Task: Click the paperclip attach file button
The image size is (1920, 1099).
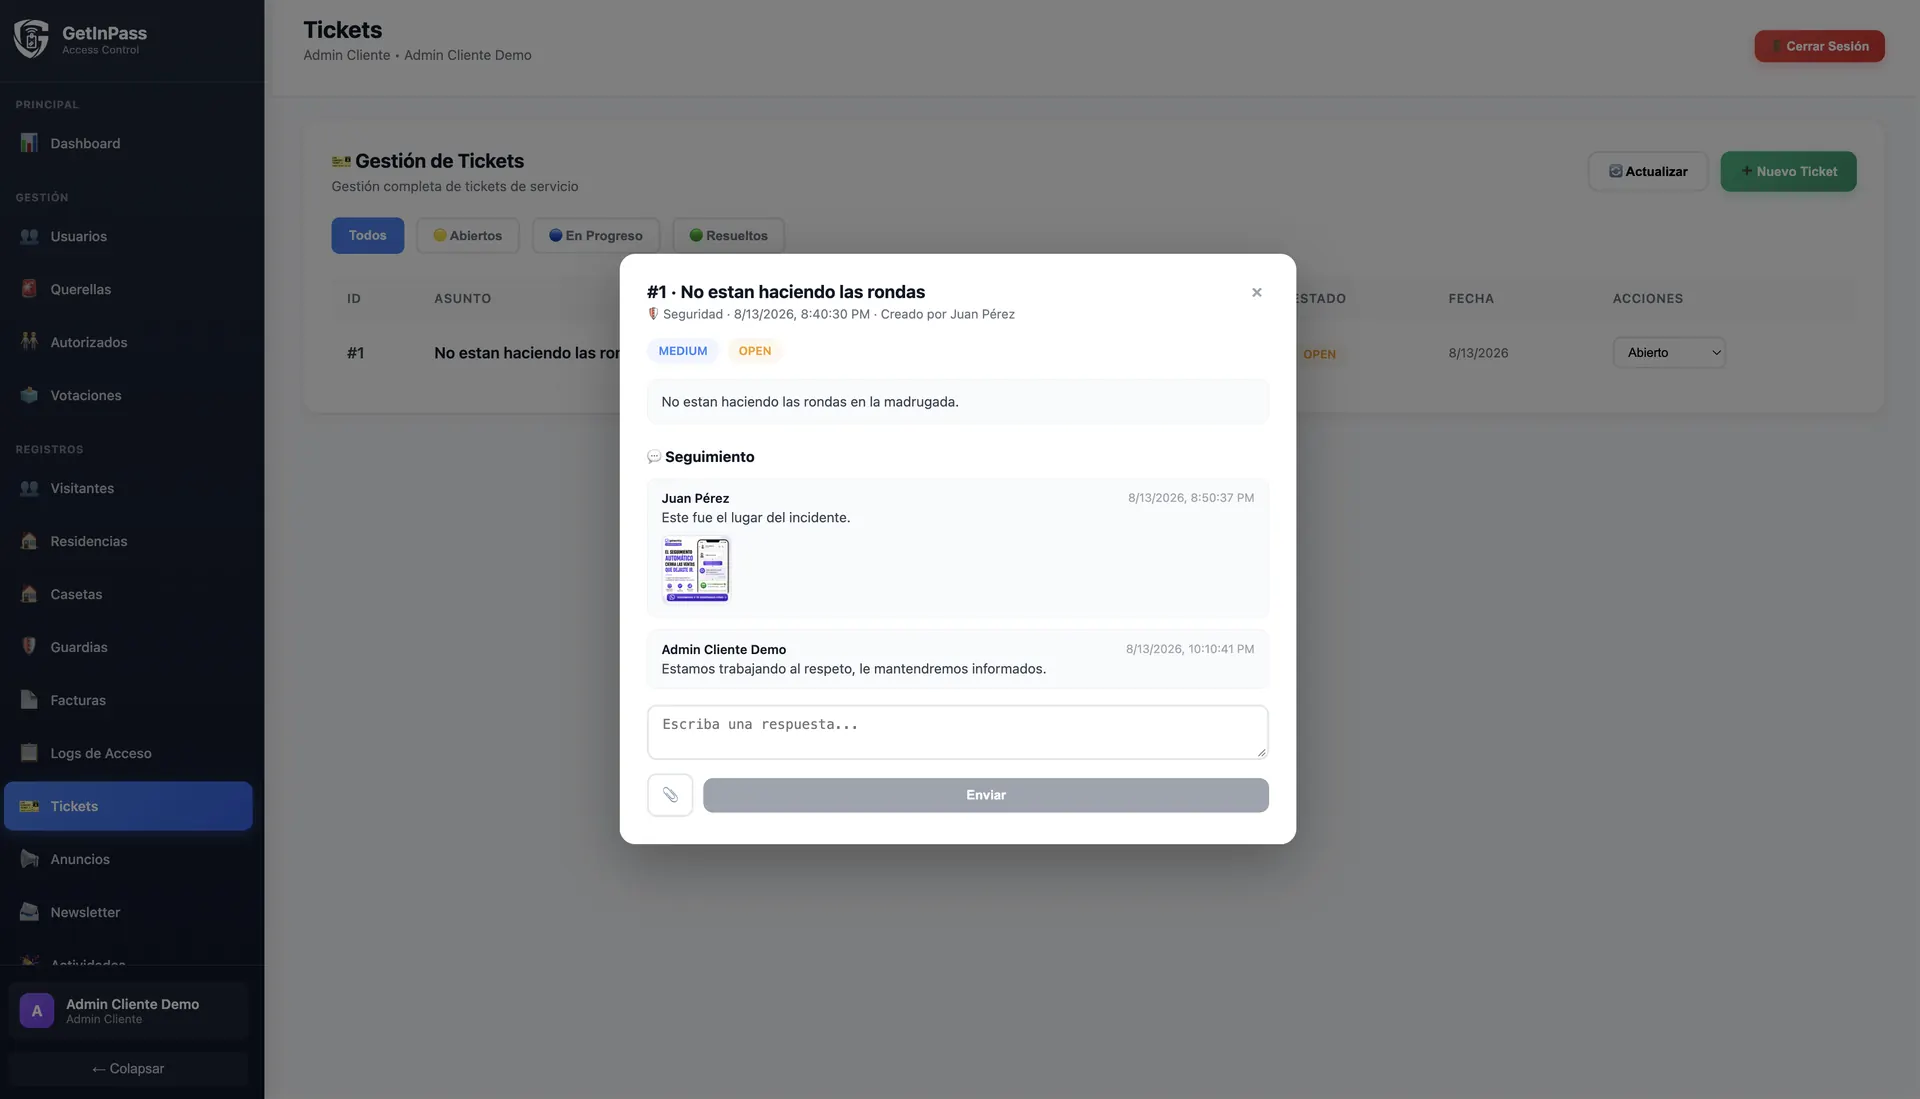Action: tap(670, 795)
